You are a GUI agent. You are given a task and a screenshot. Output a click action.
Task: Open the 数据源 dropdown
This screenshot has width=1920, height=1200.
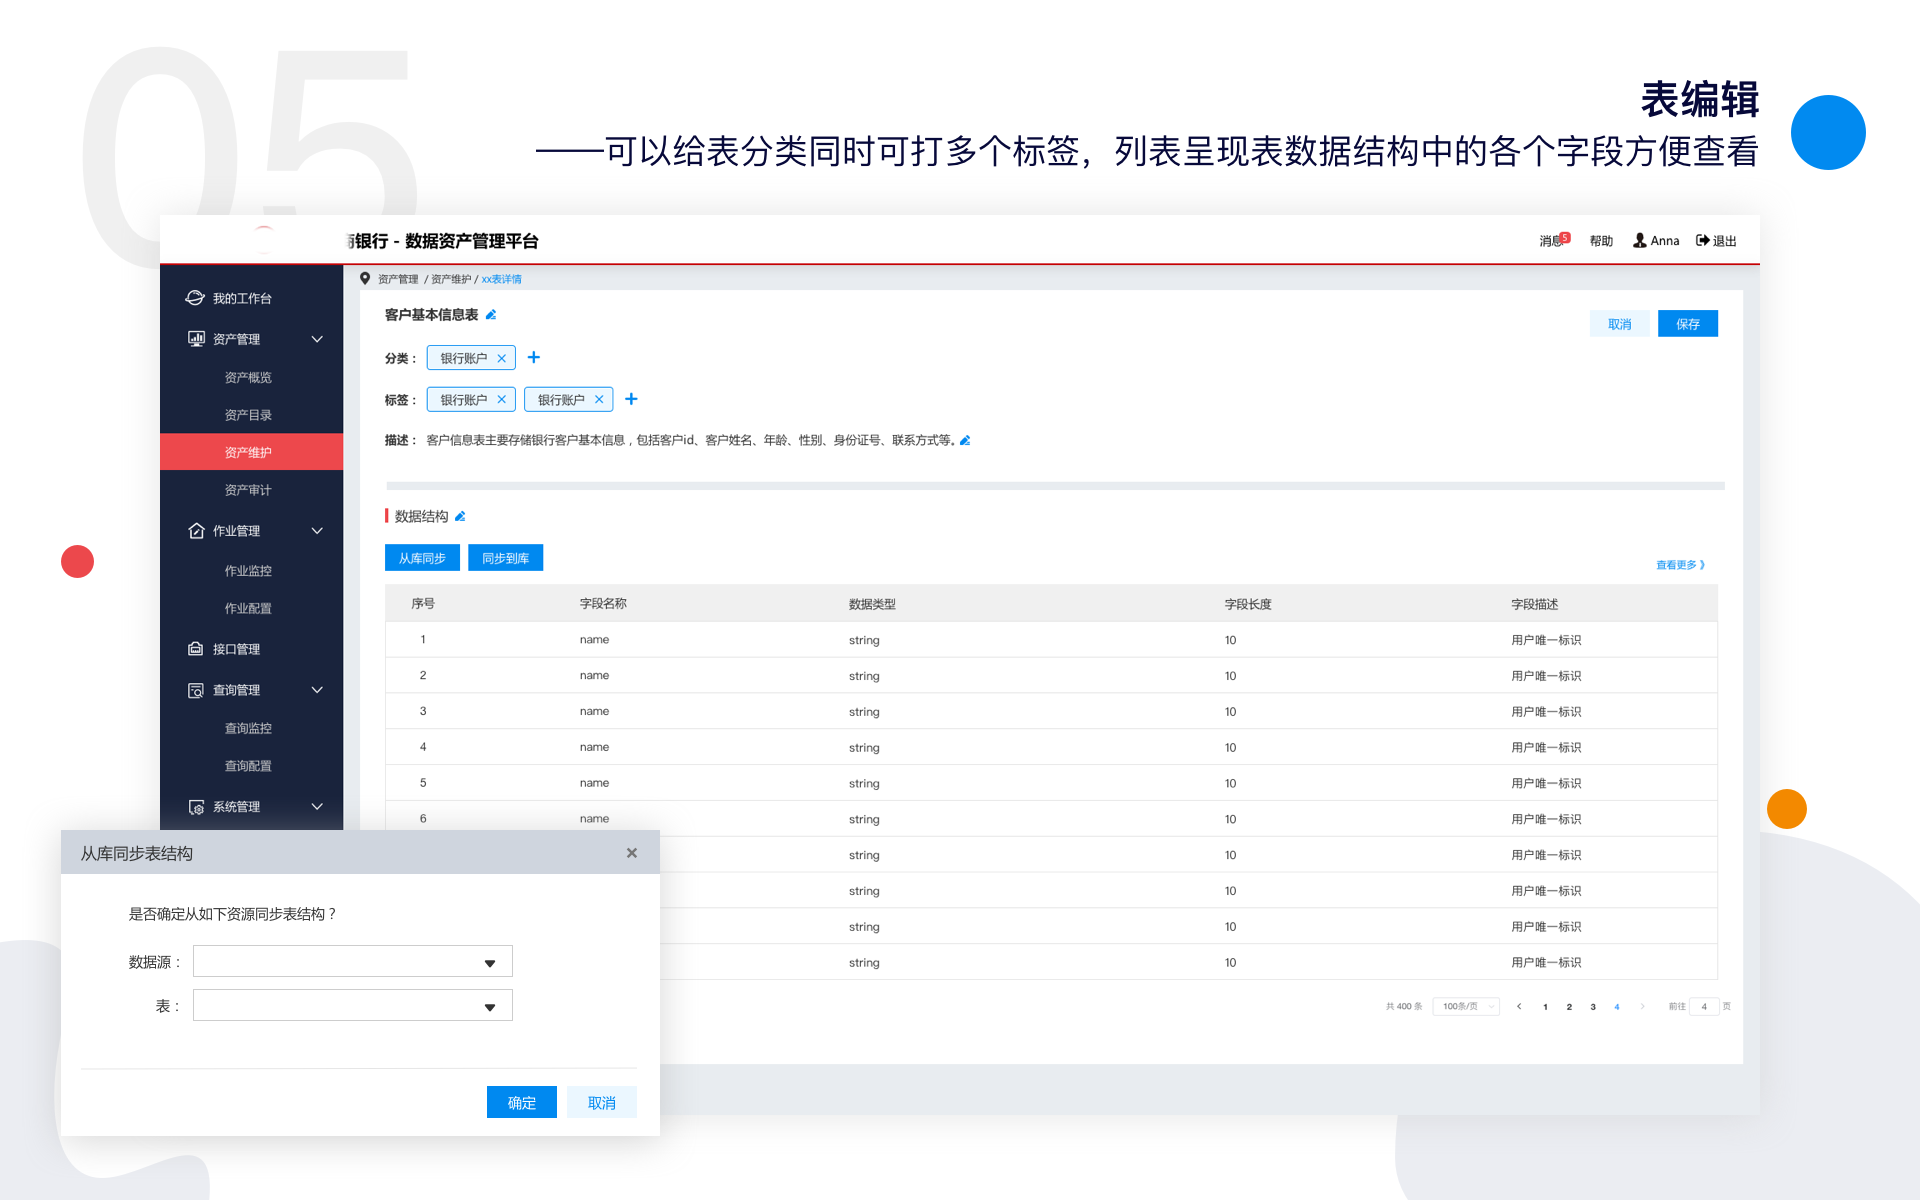point(352,962)
